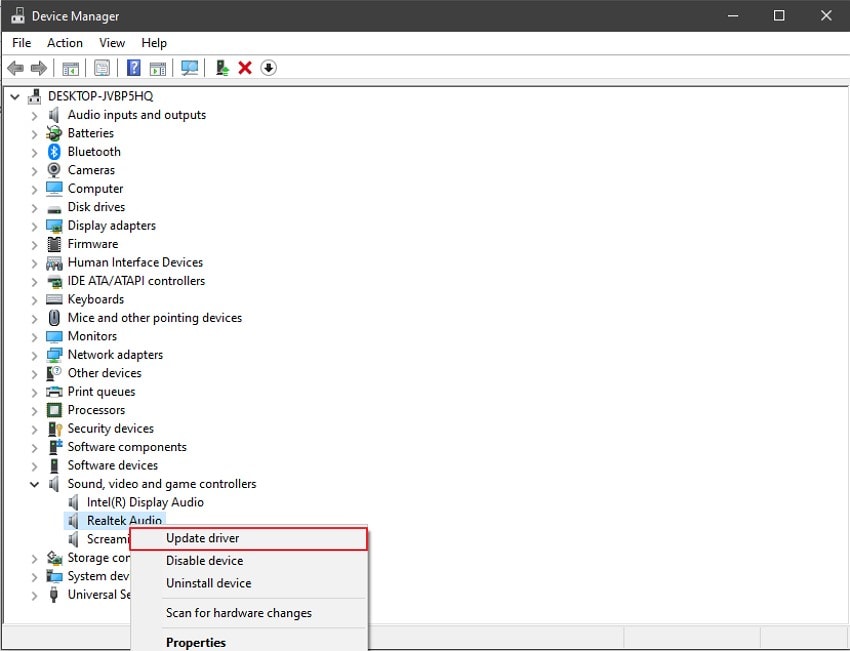
Task: Select the Firmware label
Action: point(93,244)
